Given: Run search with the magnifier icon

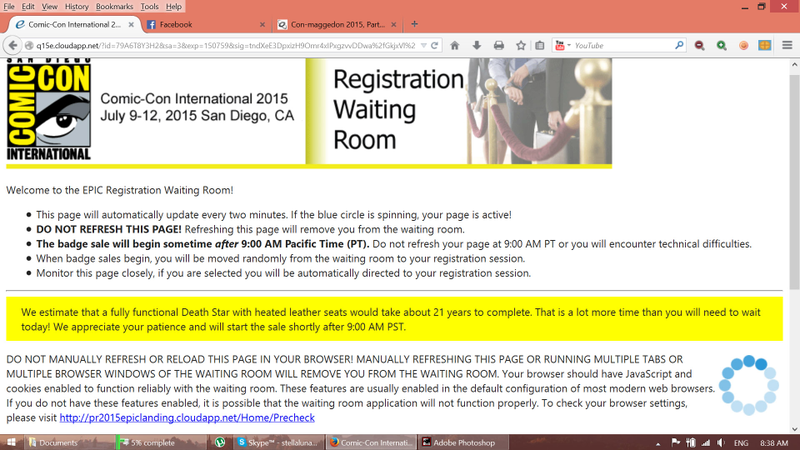Looking at the screenshot, I should coord(679,45).
